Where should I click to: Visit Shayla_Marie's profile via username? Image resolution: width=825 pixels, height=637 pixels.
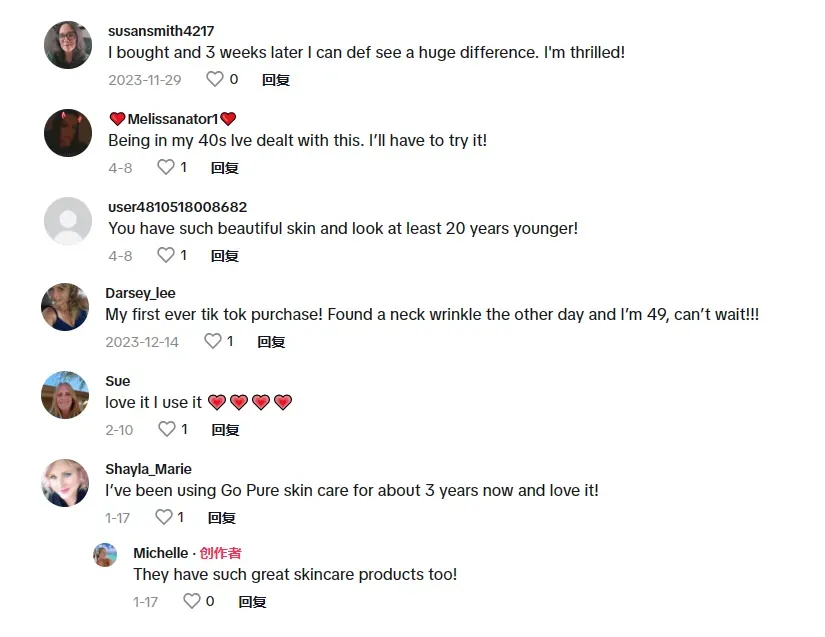click(x=148, y=469)
